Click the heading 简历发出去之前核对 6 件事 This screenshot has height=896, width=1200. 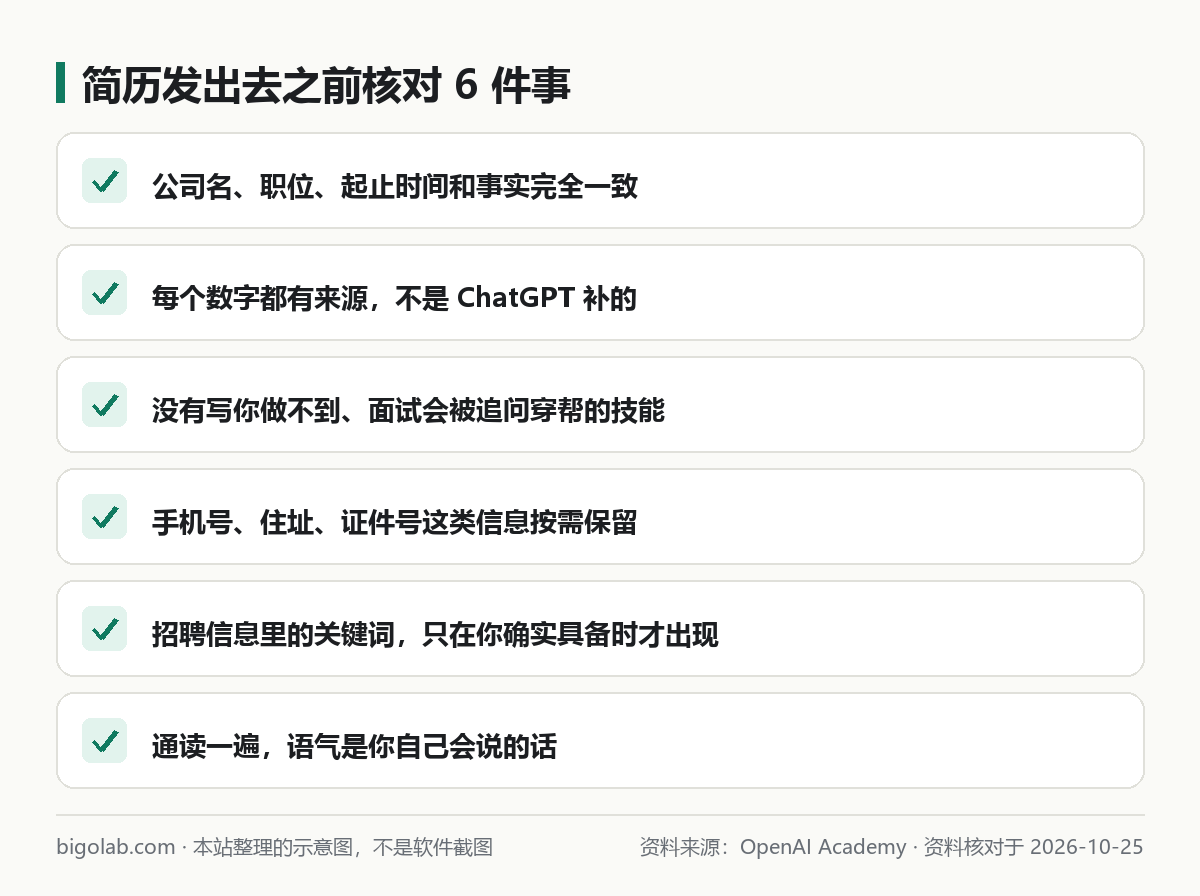coord(326,86)
